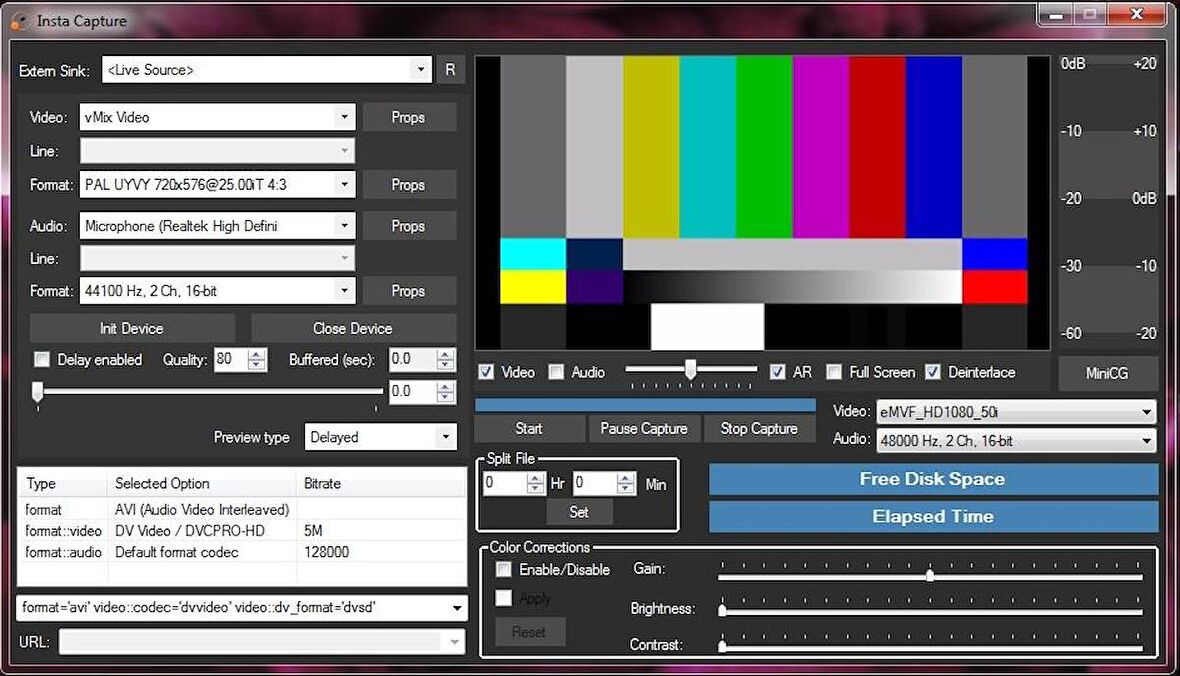The width and height of the screenshot is (1180, 676).
Task: Open the Audio Microphone device dropdown
Action: [x=217, y=226]
